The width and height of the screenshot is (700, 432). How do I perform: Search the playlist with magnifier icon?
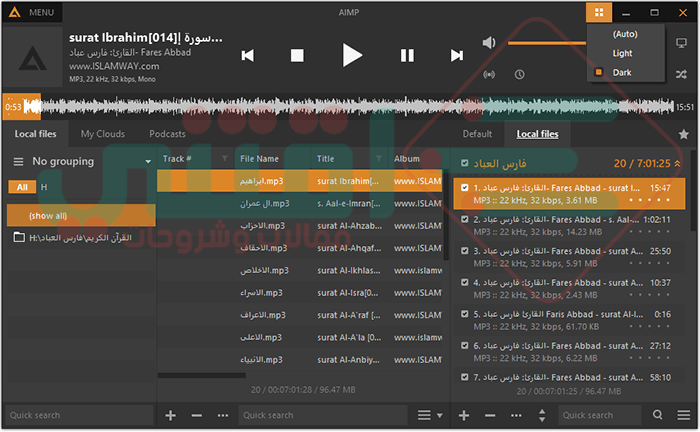(658, 415)
